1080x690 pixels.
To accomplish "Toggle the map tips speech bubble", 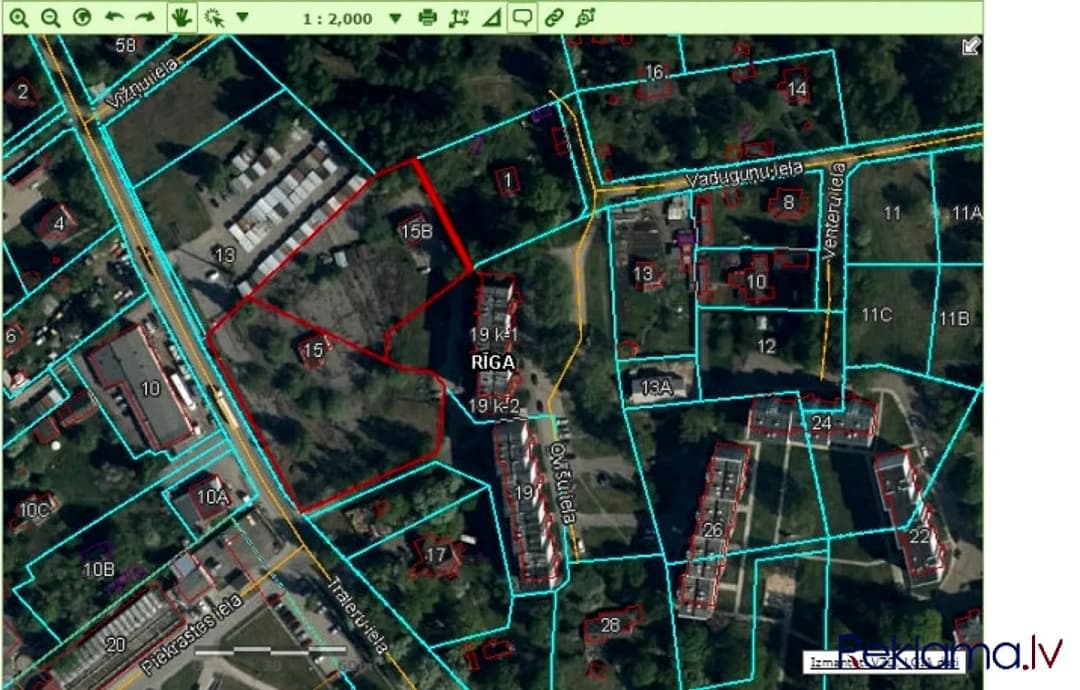I will [x=522, y=17].
